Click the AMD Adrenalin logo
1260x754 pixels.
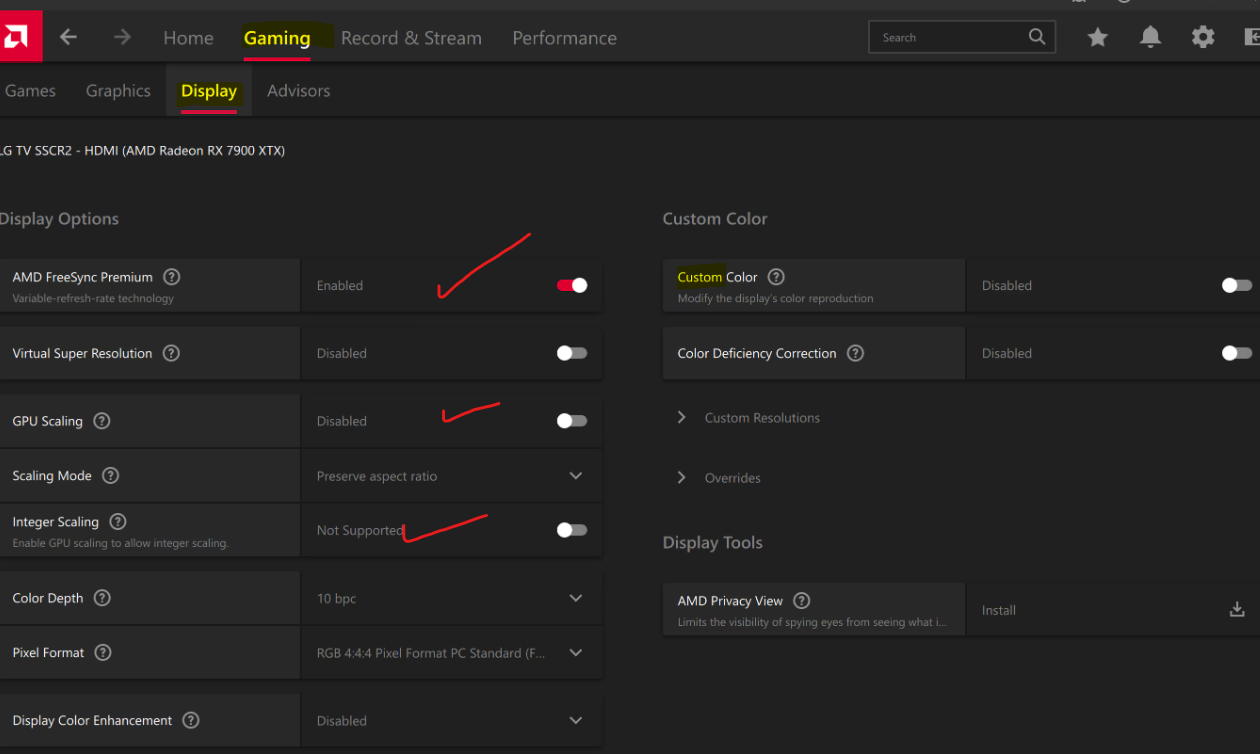pyautogui.click(x=19, y=36)
